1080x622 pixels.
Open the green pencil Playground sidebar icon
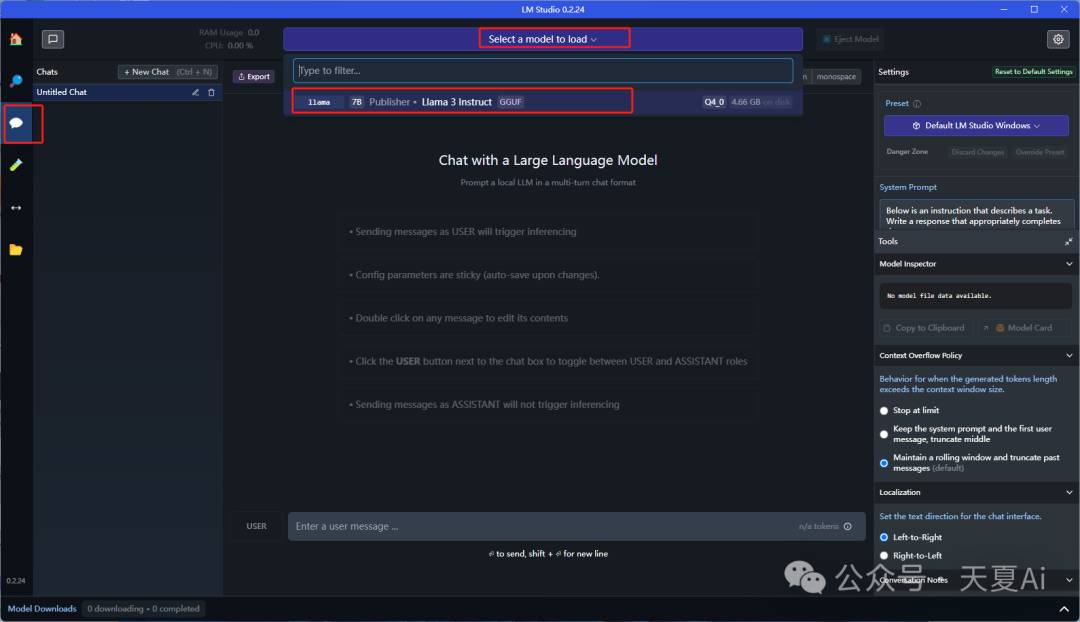[16, 165]
